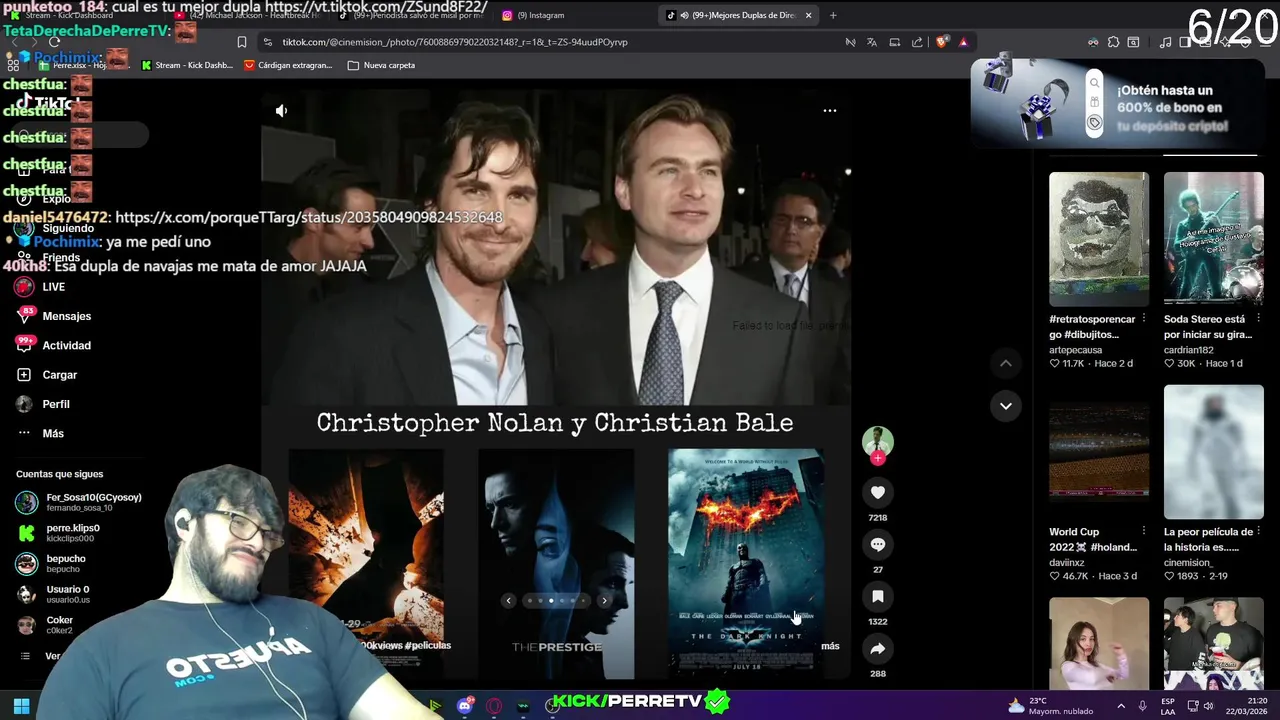Click the carousel page dots indicator
1280x720 pixels.
click(556, 601)
